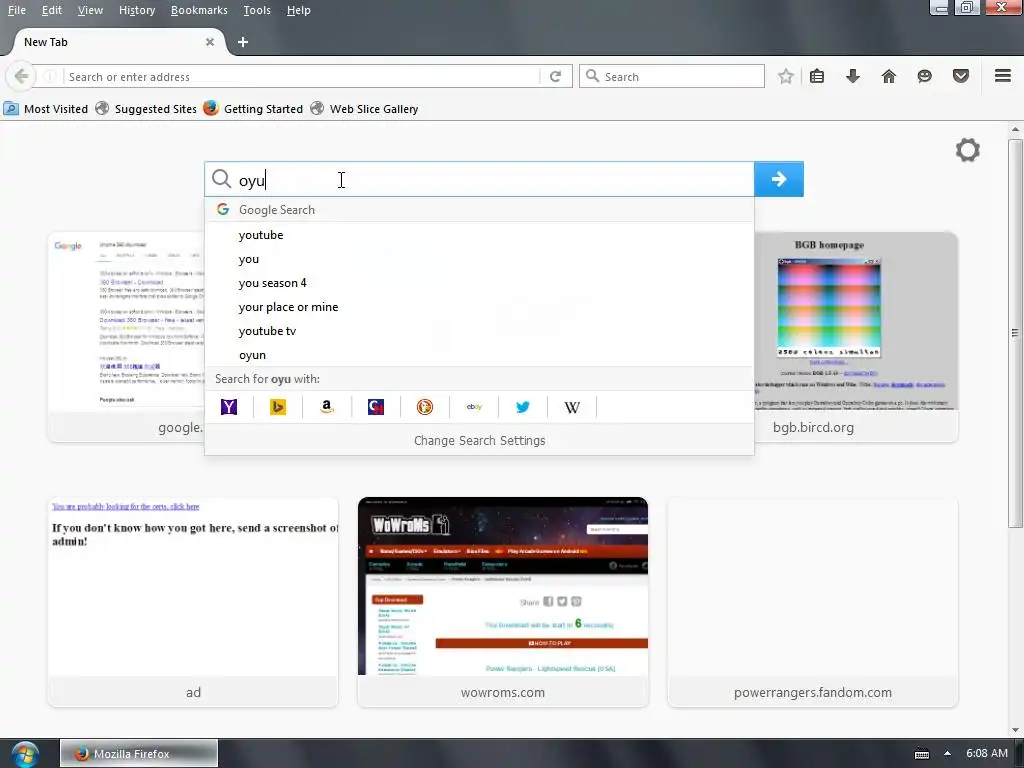Click the Google Search header row
Image resolution: width=1024 pixels, height=768 pixels.
tap(479, 210)
